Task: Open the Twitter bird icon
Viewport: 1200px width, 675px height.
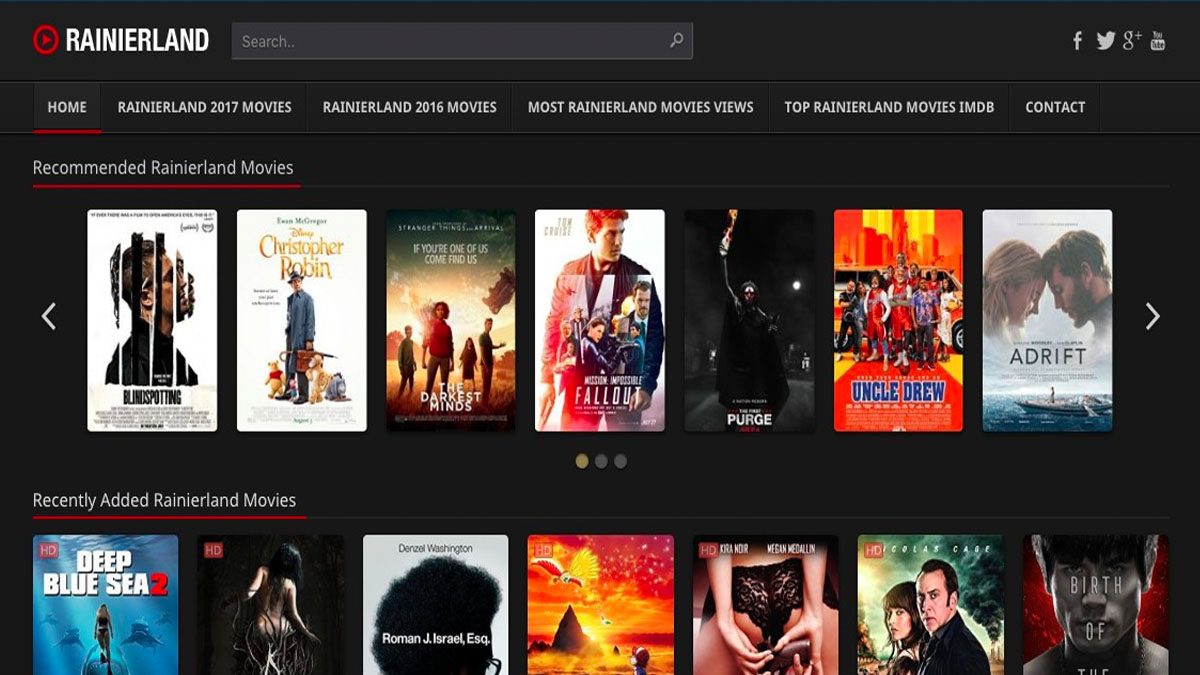Action: pos(1105,41)
